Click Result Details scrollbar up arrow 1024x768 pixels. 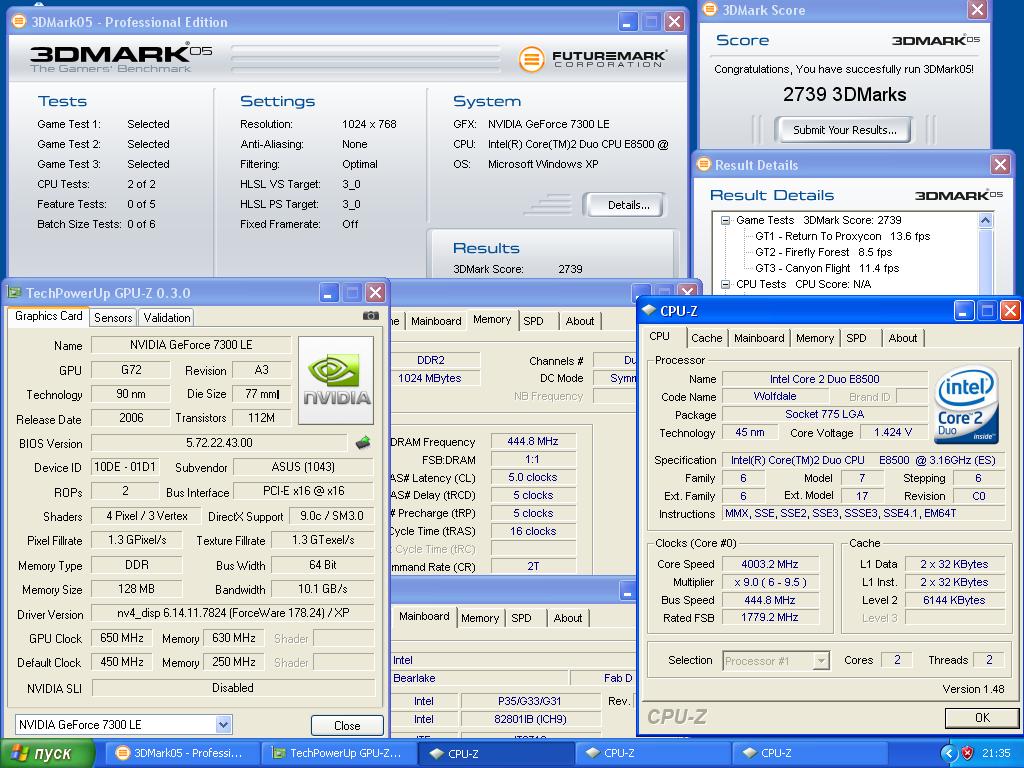click(x=985, y=221)
